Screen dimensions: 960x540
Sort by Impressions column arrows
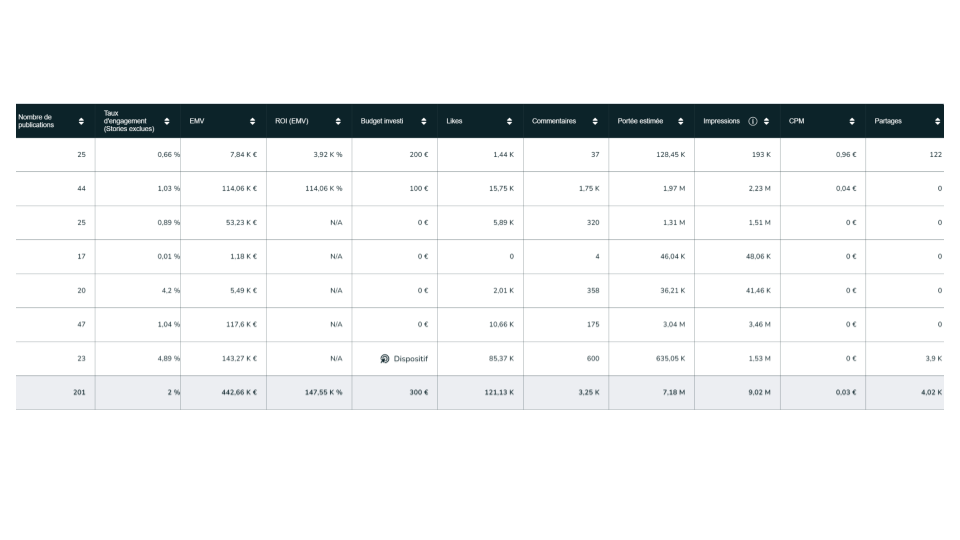(x=767, y=121)
